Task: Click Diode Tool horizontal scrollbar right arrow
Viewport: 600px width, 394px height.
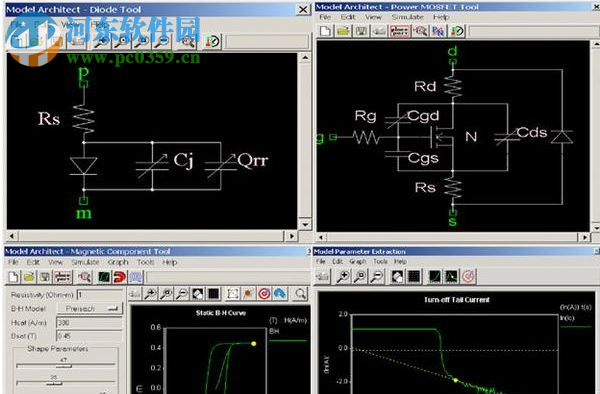Action: click(292, 236)
